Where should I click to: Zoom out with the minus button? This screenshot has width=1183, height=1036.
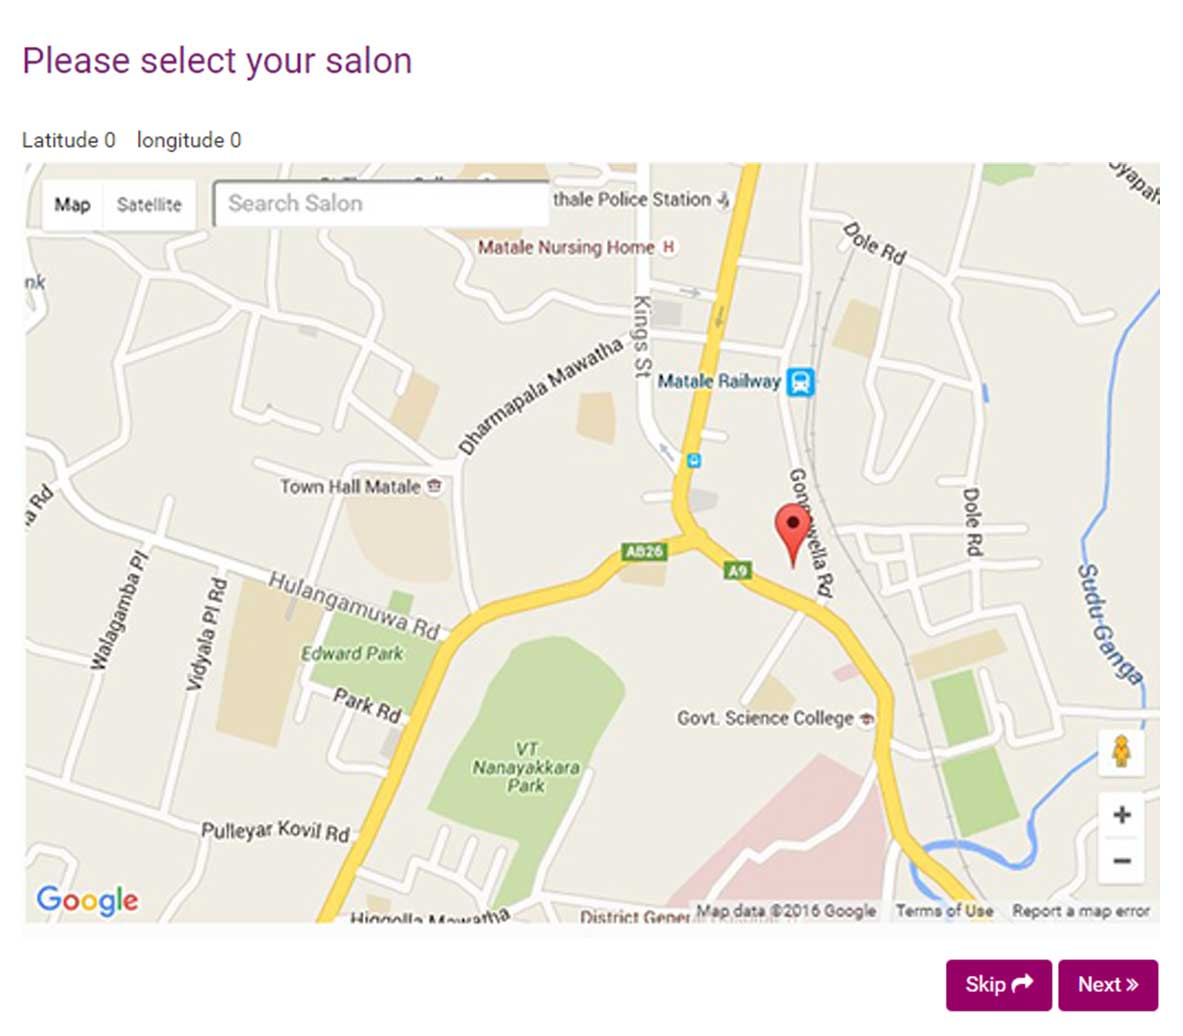pos(1121,861)
